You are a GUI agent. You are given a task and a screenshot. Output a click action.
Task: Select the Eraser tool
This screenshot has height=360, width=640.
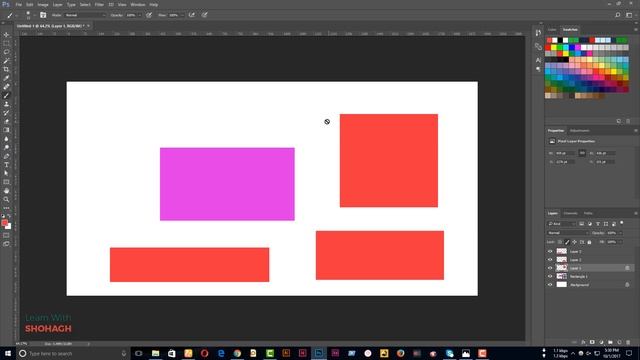[6, 121]
